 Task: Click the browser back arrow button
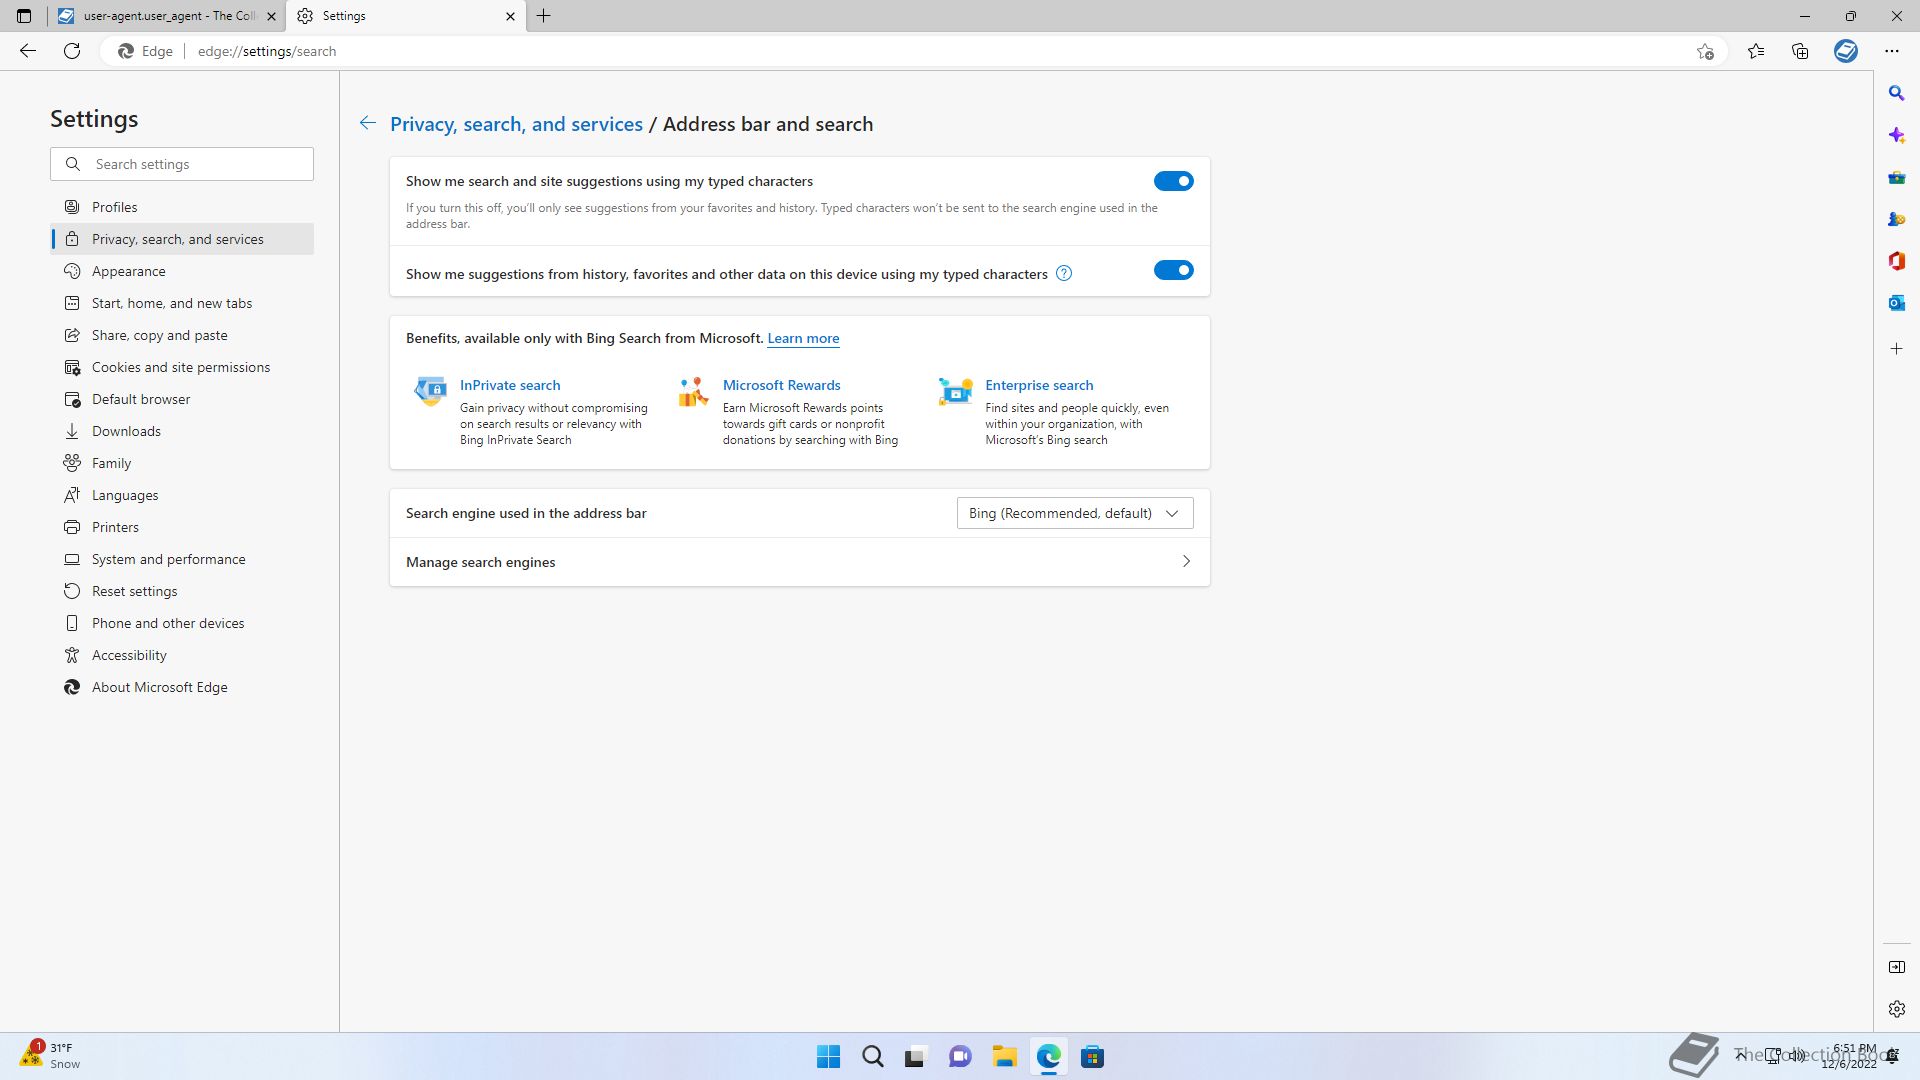(x=28, y=51)
